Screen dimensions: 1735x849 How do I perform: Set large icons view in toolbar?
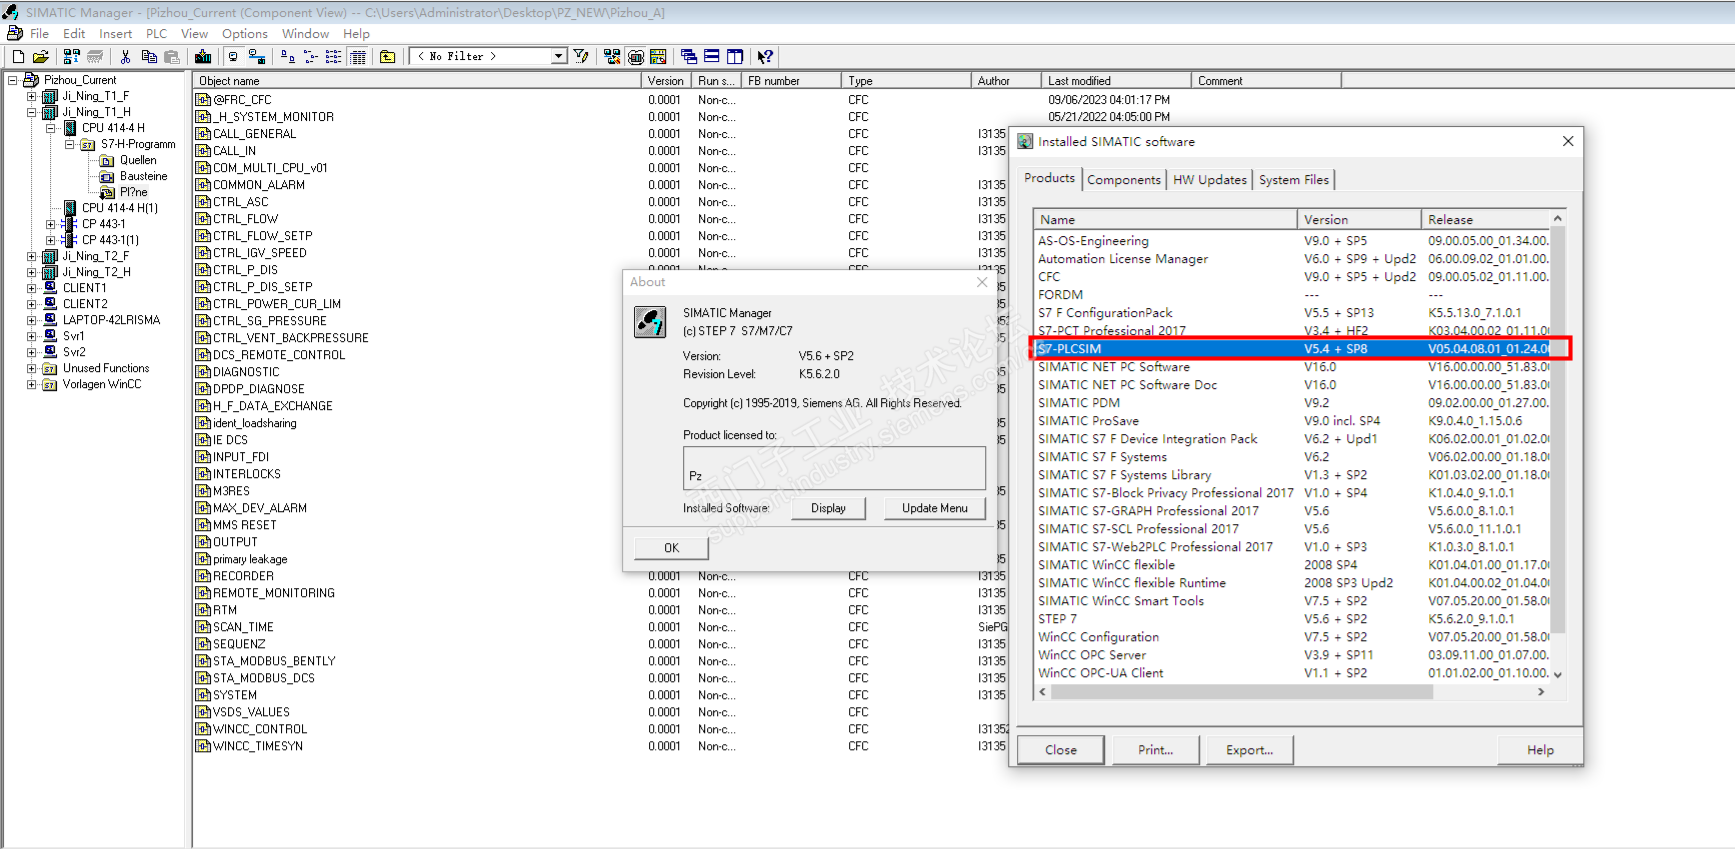288,57
